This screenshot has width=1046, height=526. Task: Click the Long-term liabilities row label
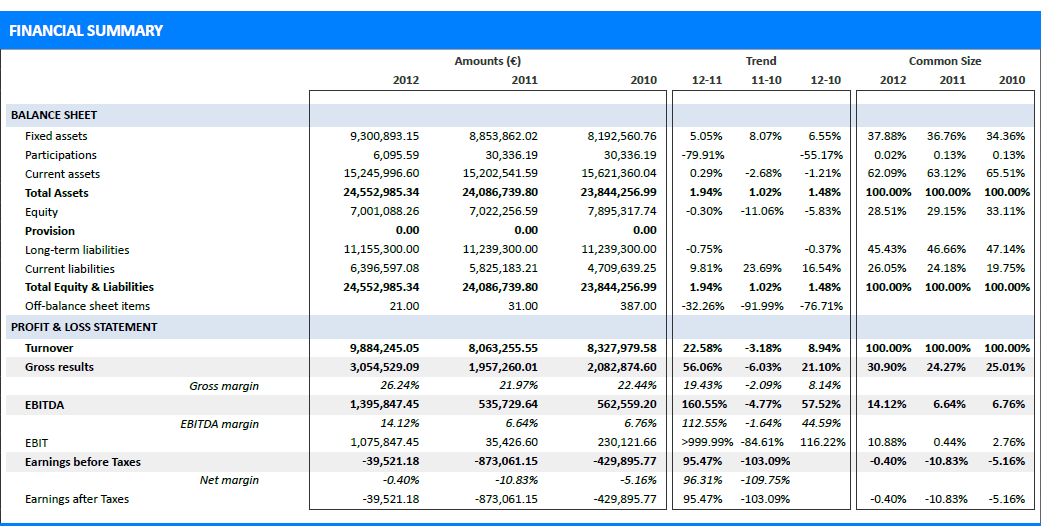(77, 250)
